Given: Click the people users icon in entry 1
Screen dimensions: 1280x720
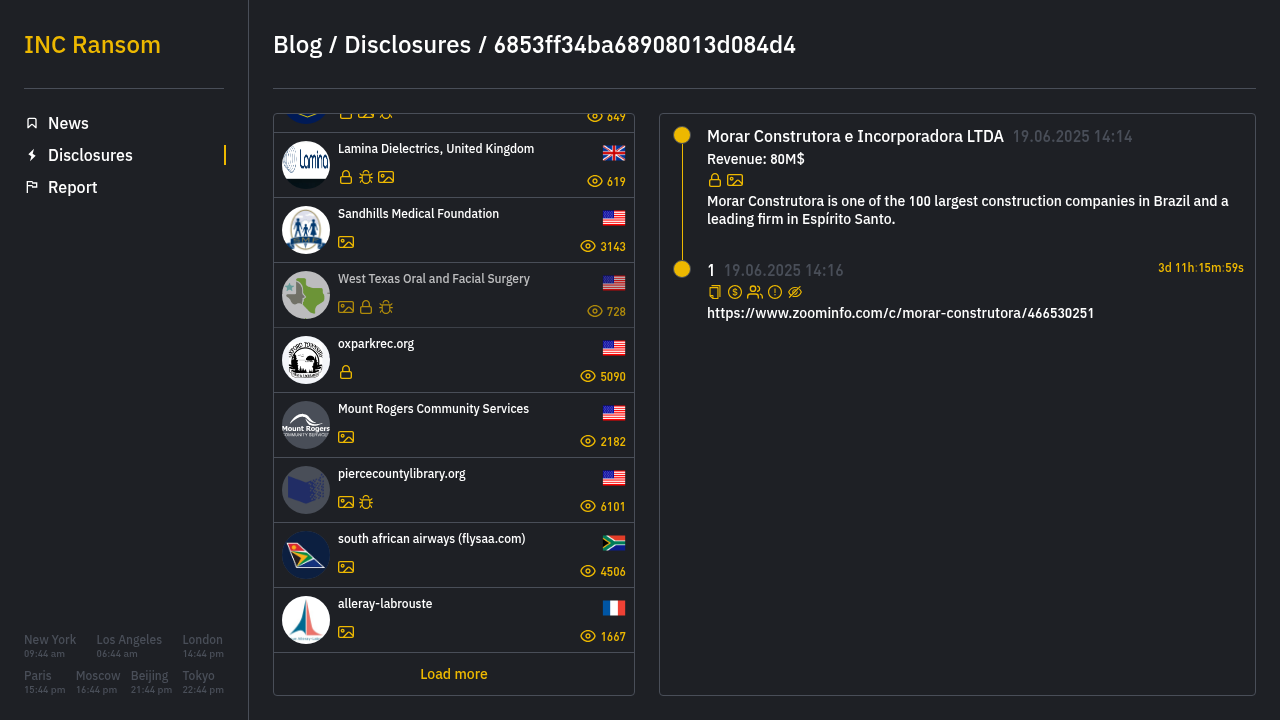Looking at the screenshot, I should [x=755, y=292].
